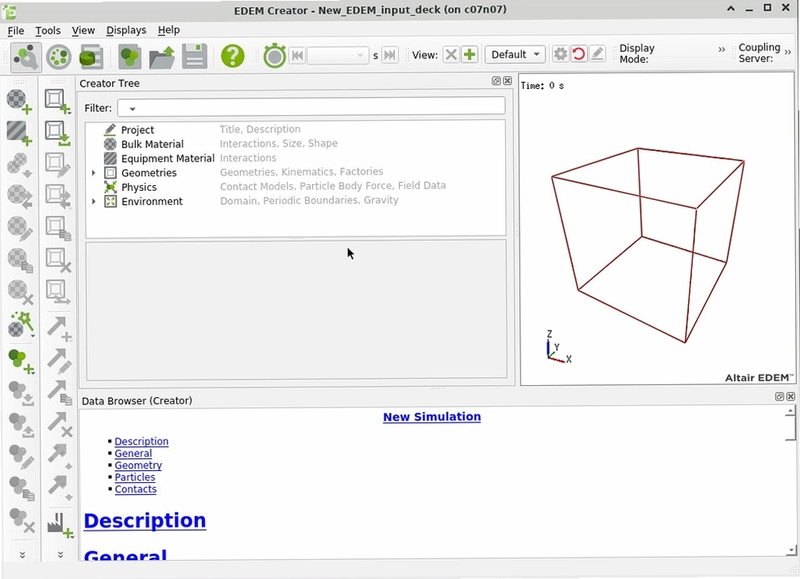Remove current view with X button
Image resolution: width=800 pixels, height=579 pixels.
(451, 55)
